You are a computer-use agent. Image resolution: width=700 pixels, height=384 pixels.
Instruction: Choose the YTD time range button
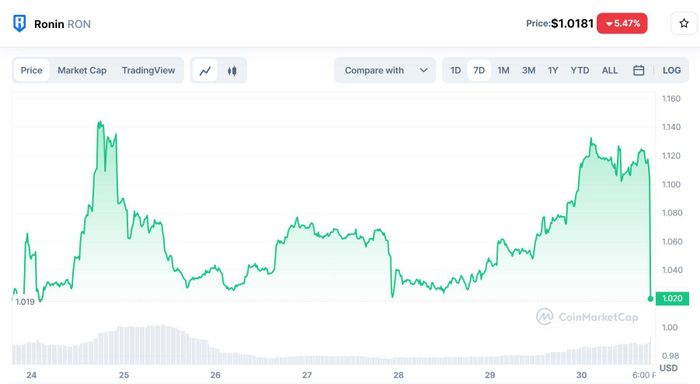(579, 70)
